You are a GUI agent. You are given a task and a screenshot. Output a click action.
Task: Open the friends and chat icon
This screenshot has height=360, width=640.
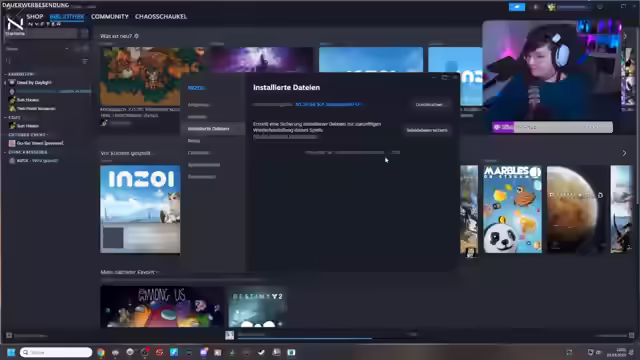click(631, 336)
